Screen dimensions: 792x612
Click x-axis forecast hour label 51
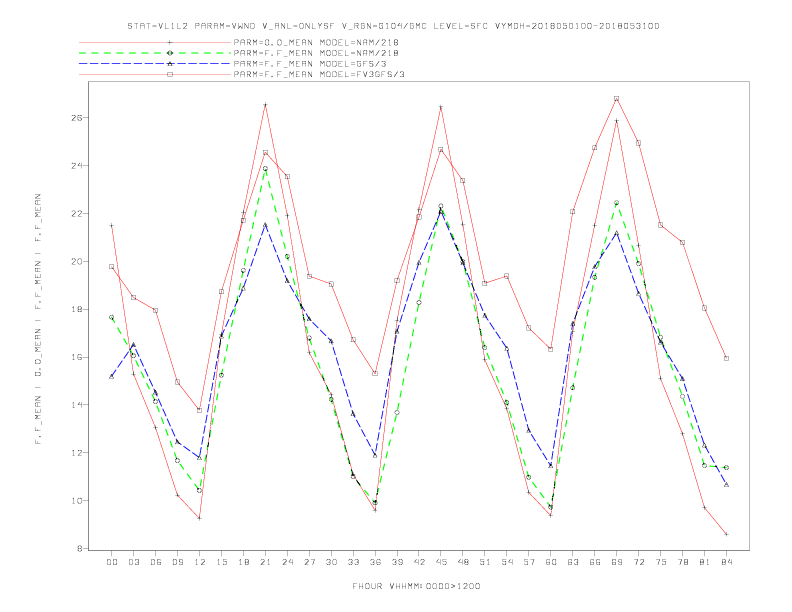[x=485, y=562]
